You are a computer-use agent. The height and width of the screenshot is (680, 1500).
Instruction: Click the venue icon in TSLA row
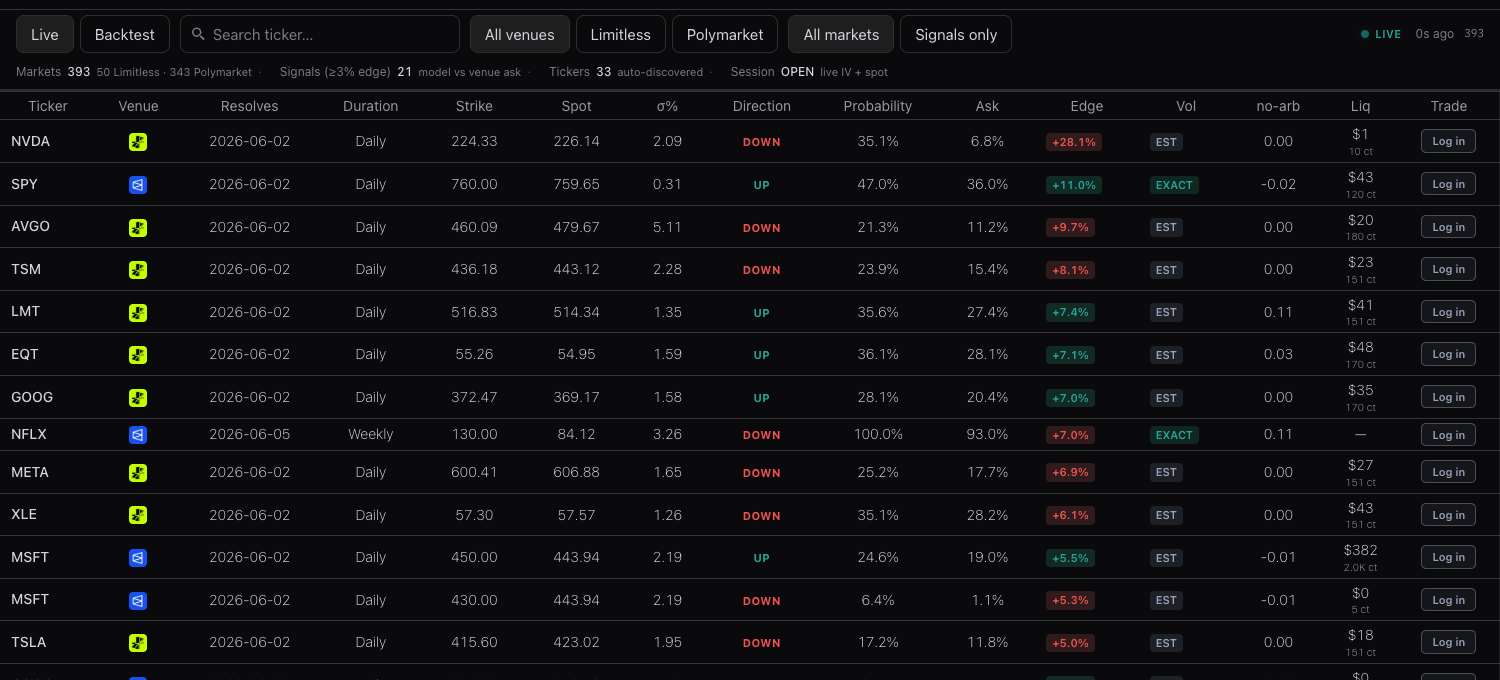(138, 643)
